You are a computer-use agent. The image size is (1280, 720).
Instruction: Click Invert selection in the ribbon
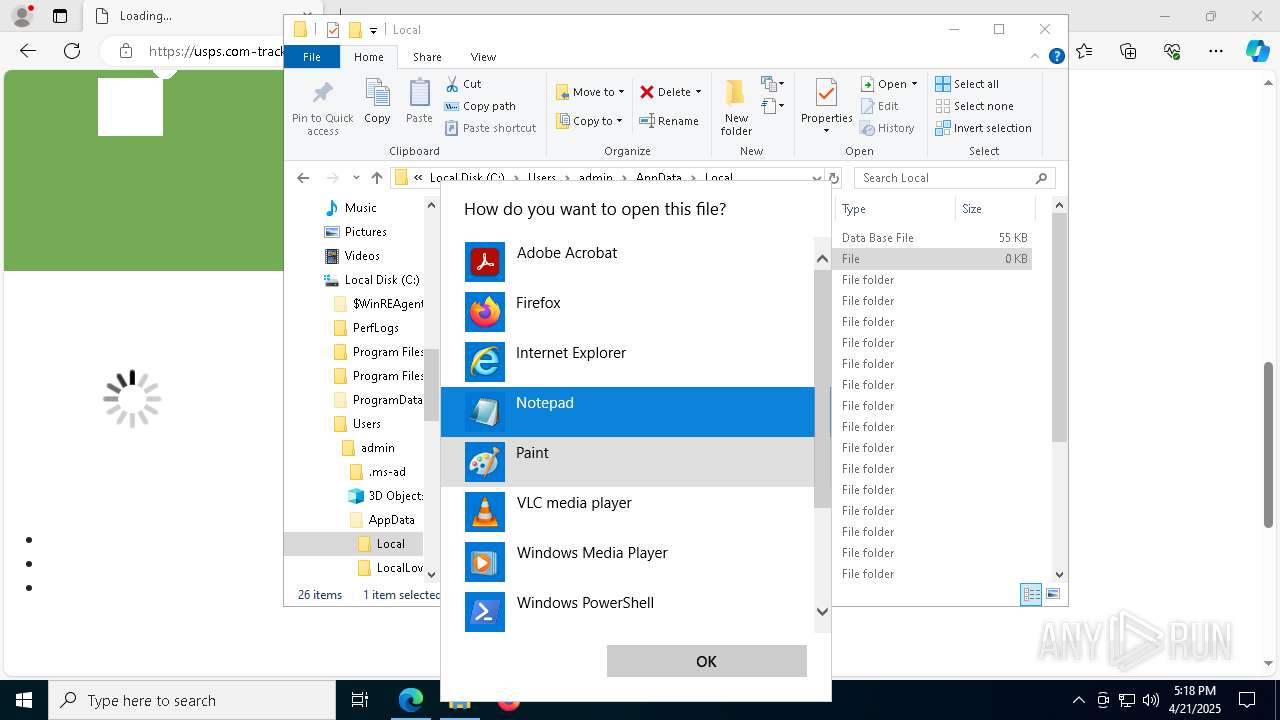(984, 128)
